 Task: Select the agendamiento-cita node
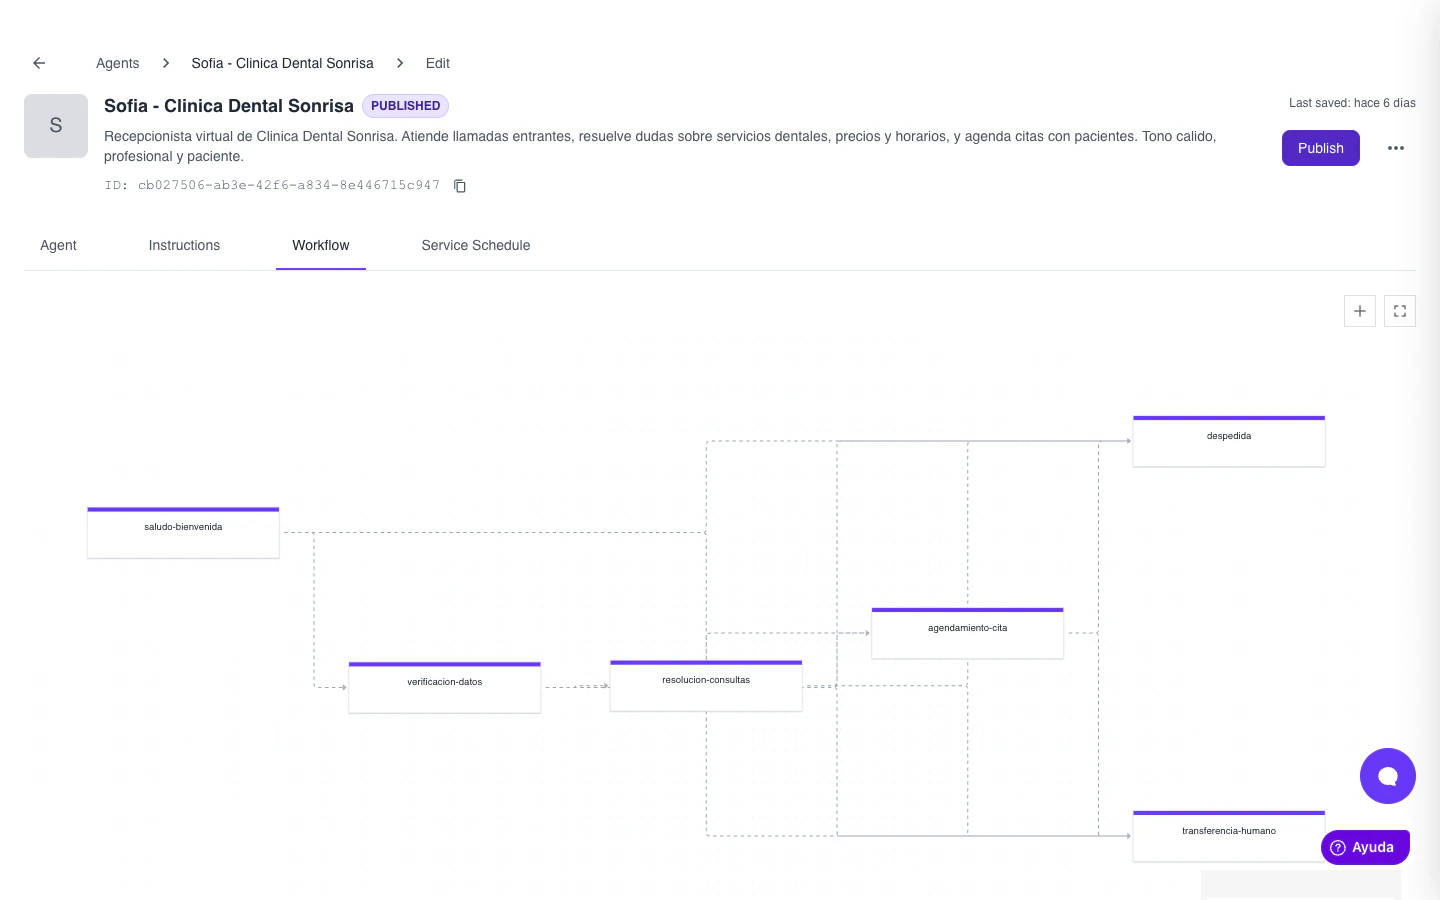(x=967, y=632)
